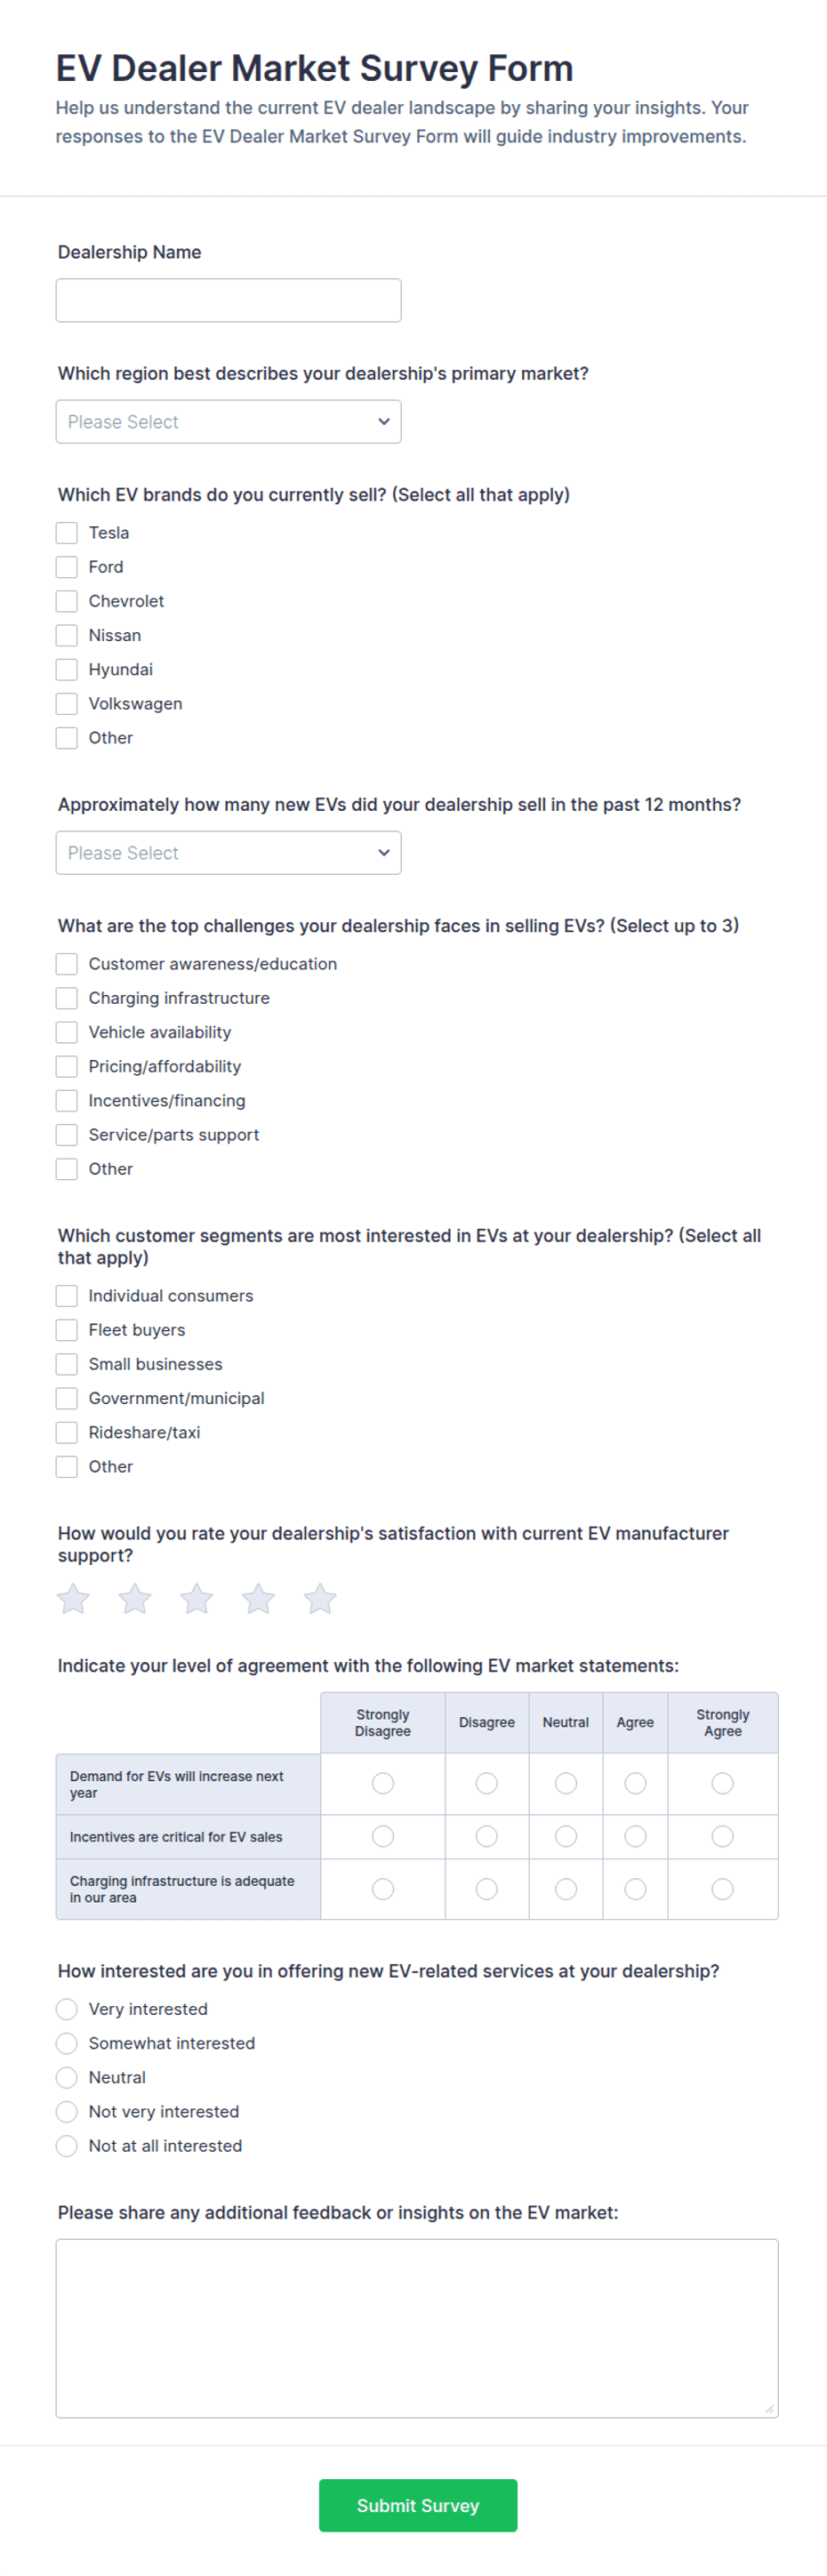Give a five-star satisfaction rating
The width and height of the screenshot is (827, 2576).
320,1598
